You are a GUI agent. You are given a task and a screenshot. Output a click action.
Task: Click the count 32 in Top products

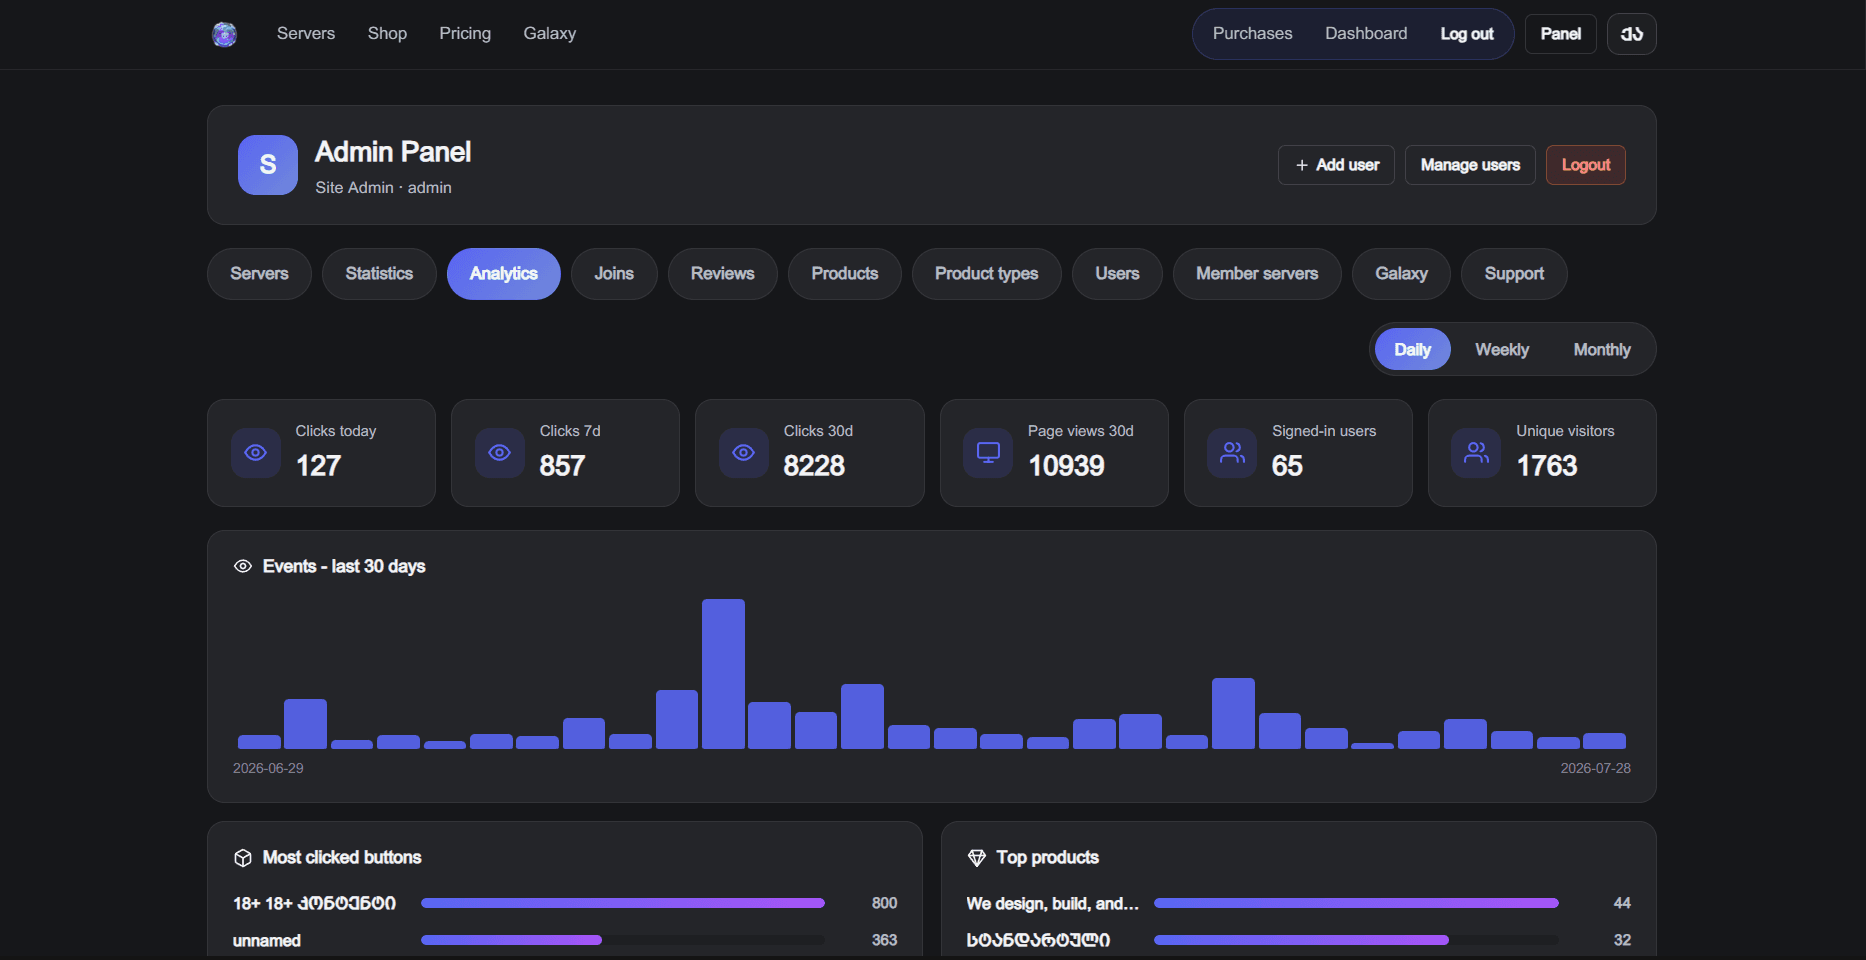pyautogui.click(x=1622, y=940)
